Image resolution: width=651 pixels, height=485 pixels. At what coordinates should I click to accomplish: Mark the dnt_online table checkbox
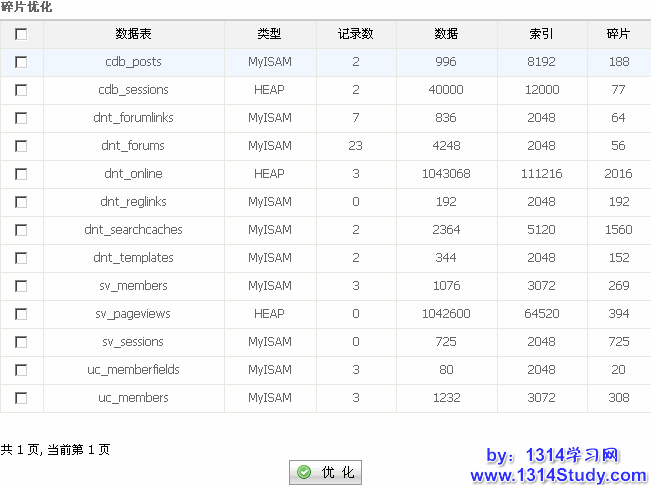[22, 174]
